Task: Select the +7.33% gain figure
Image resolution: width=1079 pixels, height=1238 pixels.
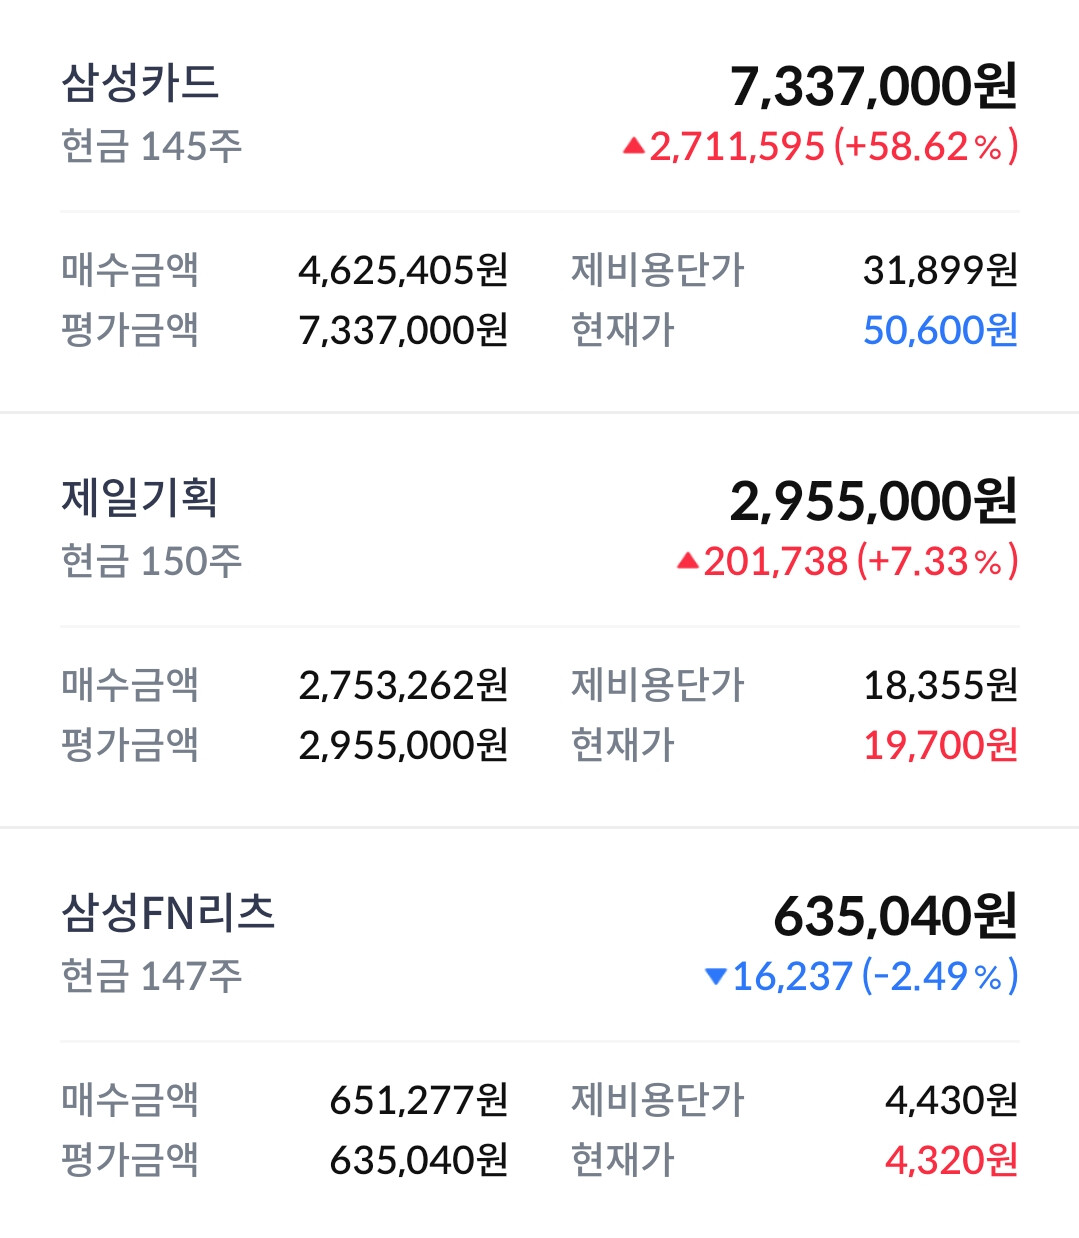Action: coord(937,562)
